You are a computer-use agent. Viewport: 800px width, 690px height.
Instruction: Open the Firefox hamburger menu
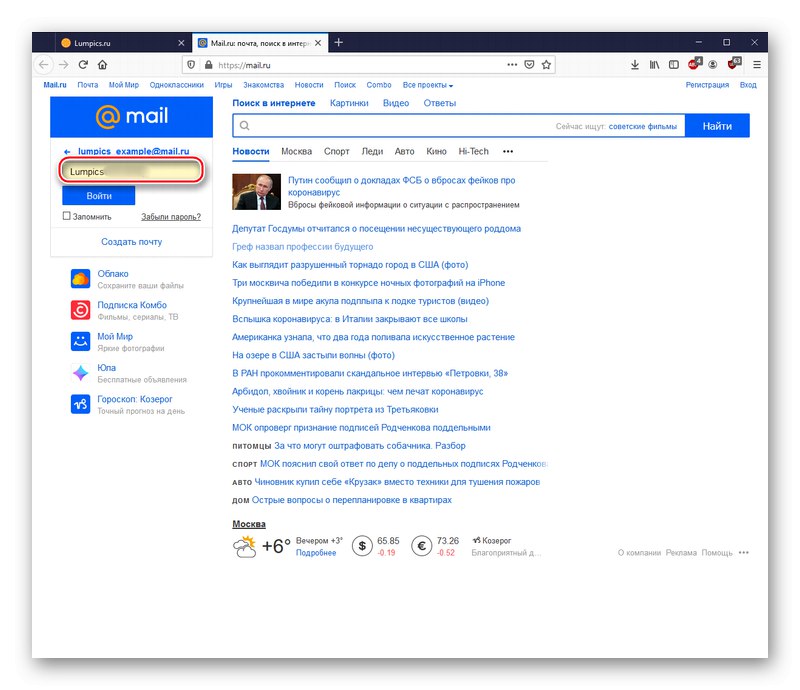click(757, 65)
